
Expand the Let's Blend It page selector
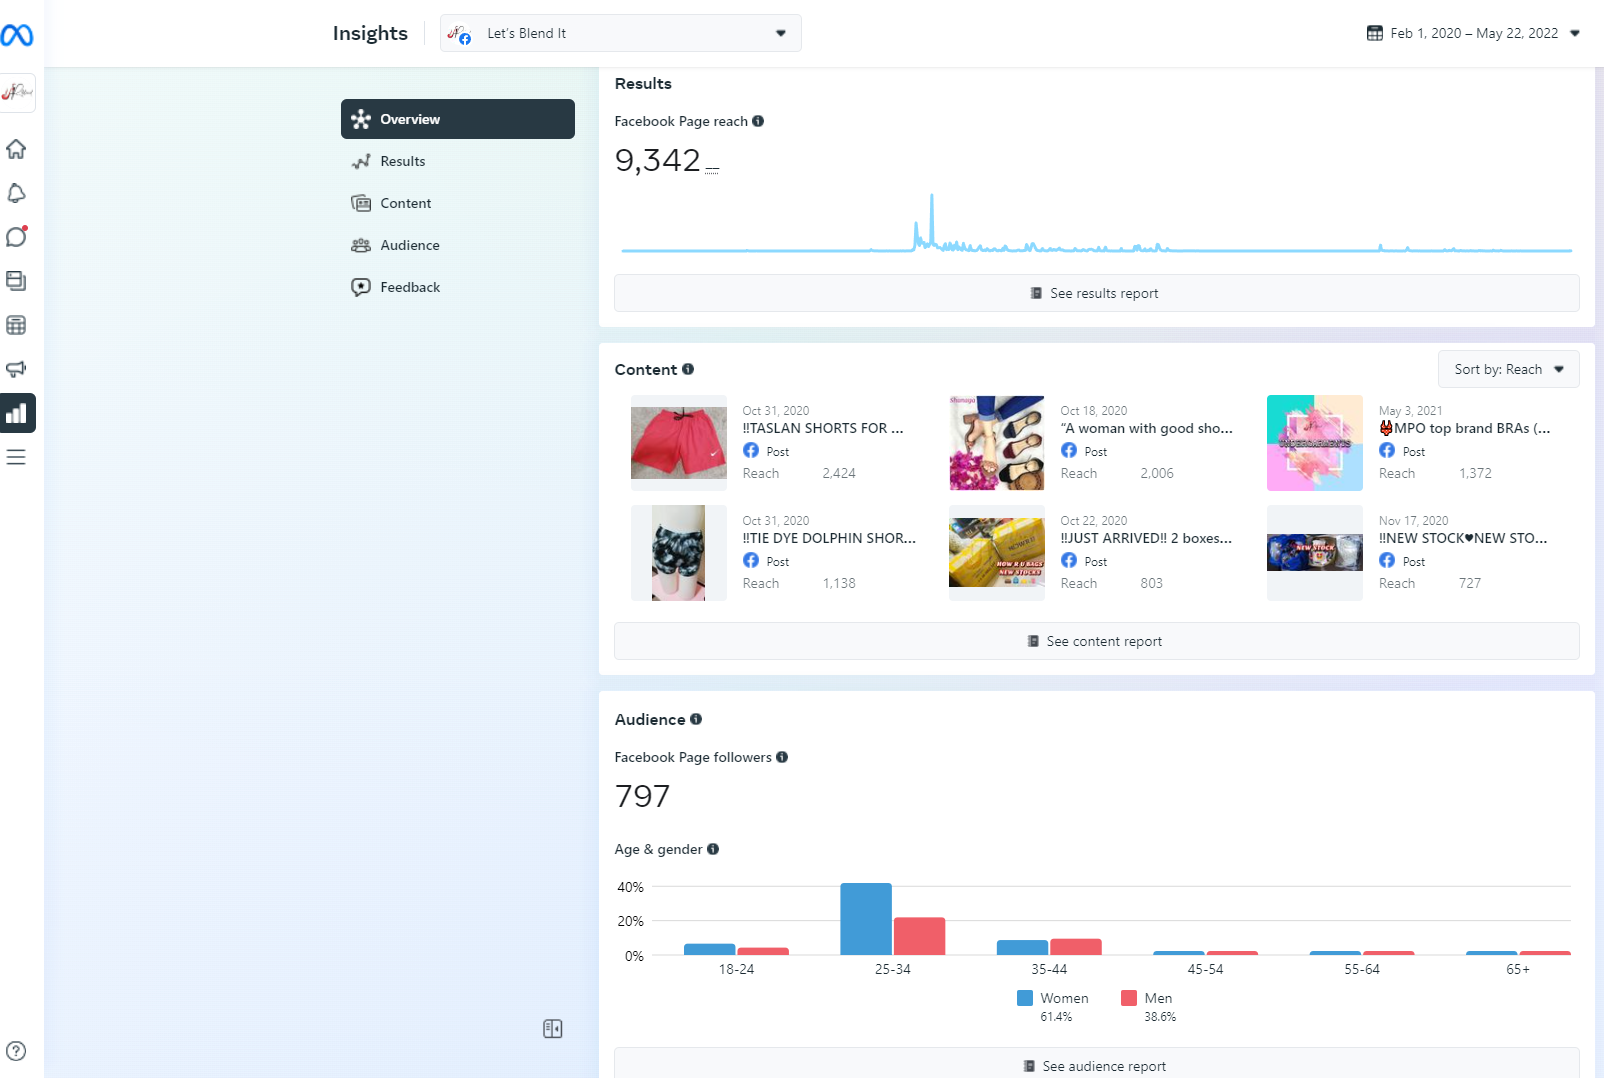pos(621,33)
